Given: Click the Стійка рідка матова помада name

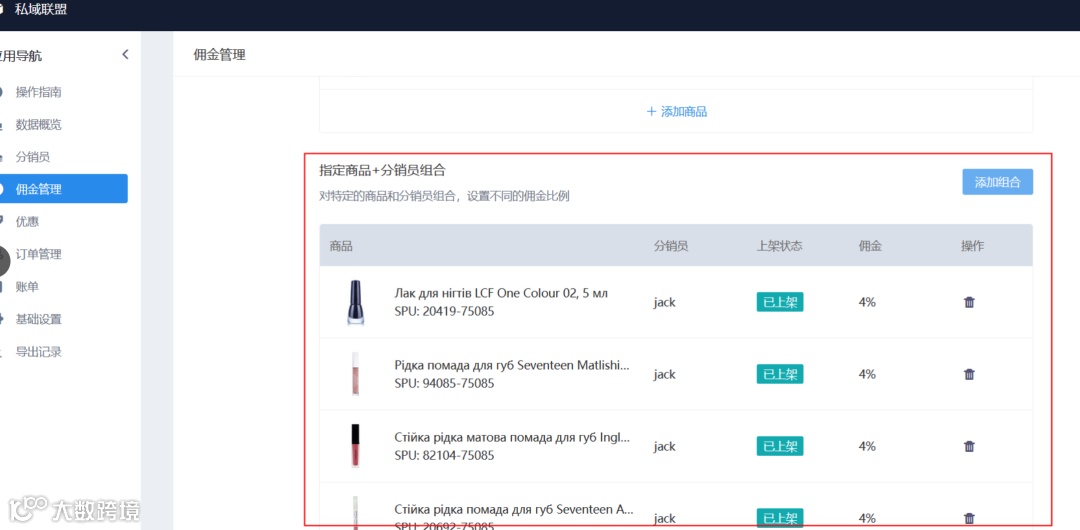Looking at the screenshot, I should click(x=512, y=437).
